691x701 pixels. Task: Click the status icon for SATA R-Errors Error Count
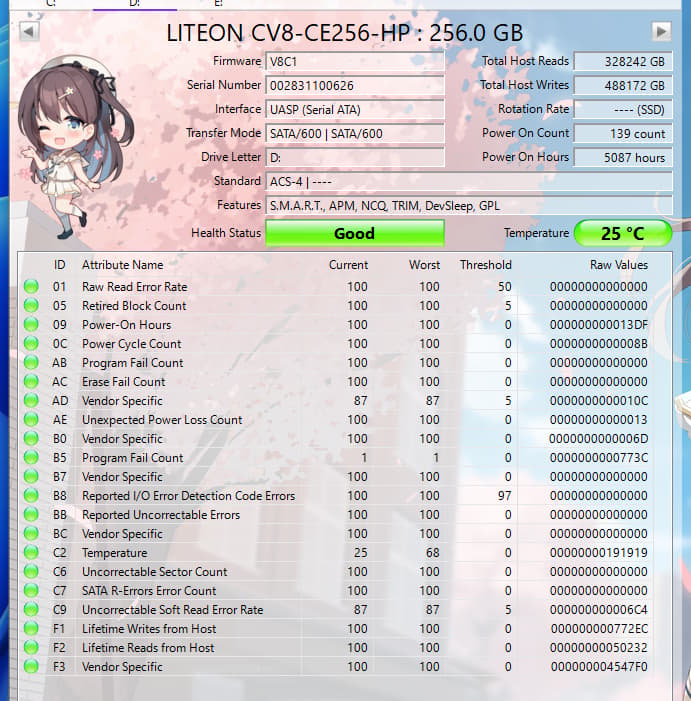coord(31,591)
